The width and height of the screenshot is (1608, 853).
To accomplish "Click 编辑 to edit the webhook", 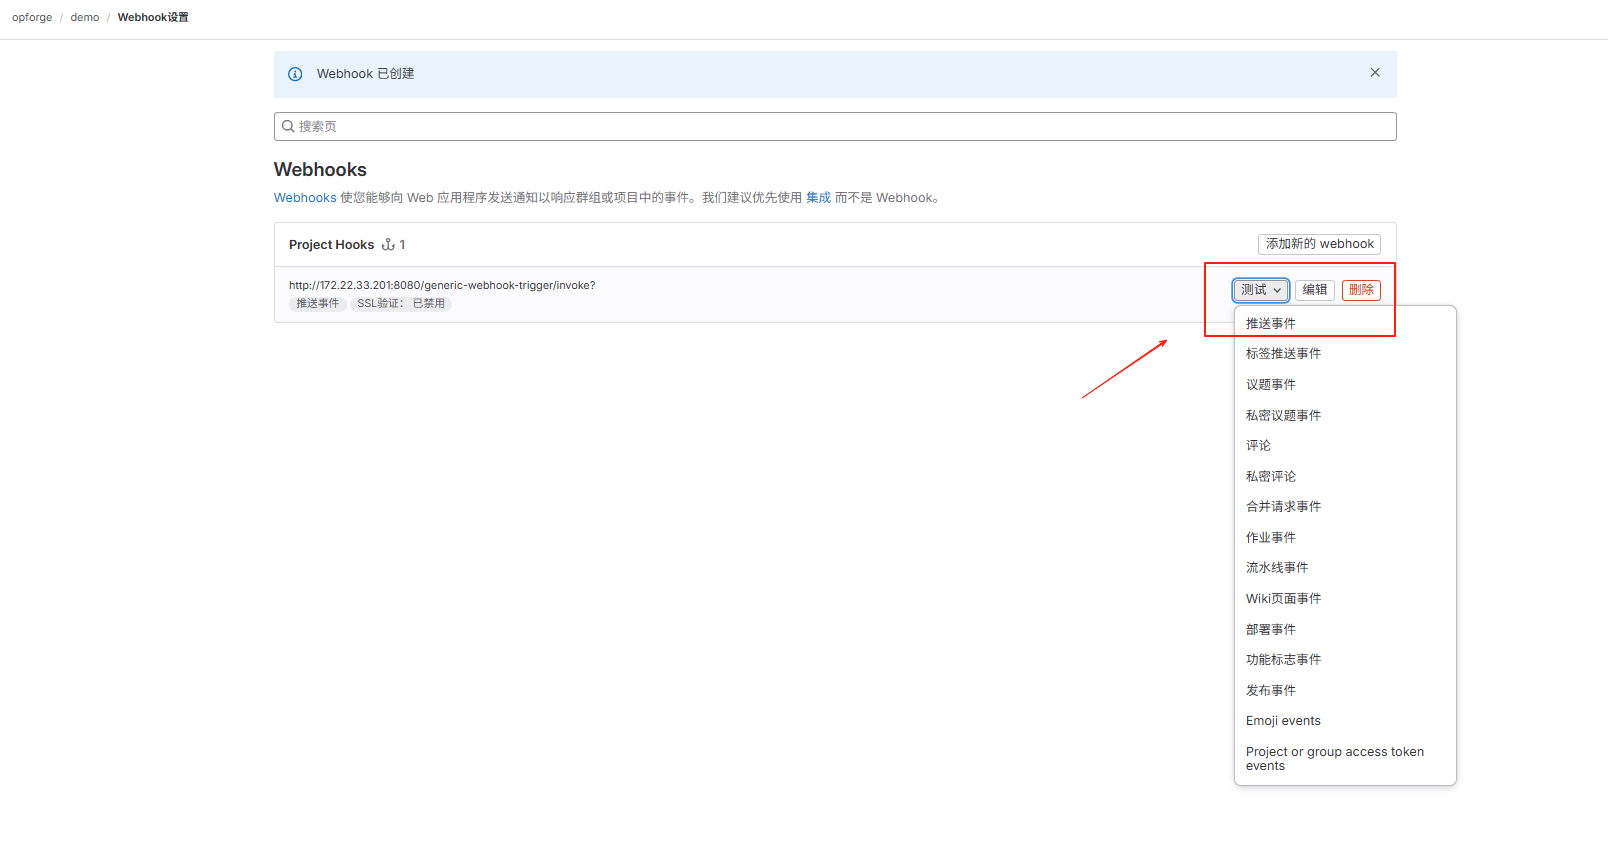I will pyautogui.click(x=1314, y=290).
